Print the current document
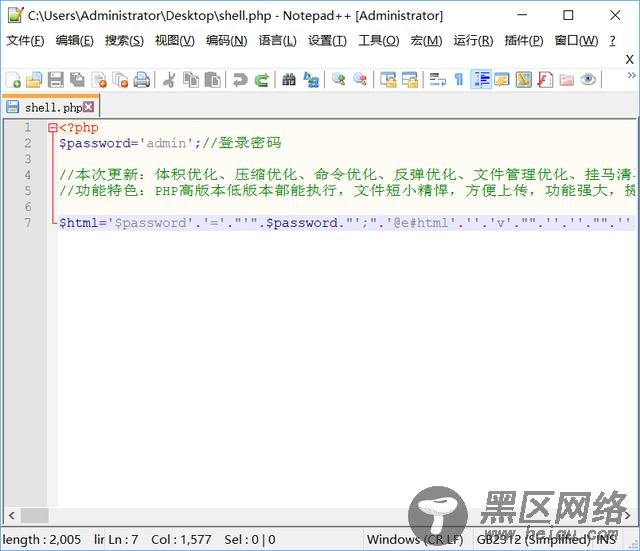Viewport: 640px width, 551px height. (x=142, y=80)
